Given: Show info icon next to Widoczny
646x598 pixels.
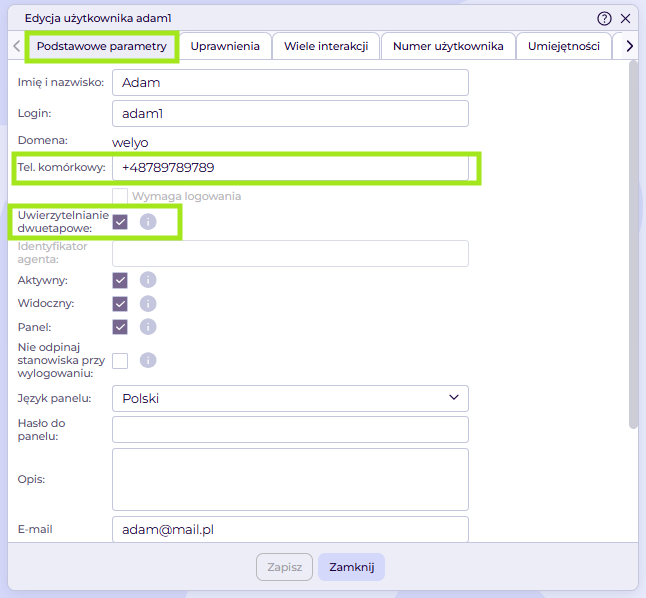Looking at the screenshot, I should pos(148,304).
